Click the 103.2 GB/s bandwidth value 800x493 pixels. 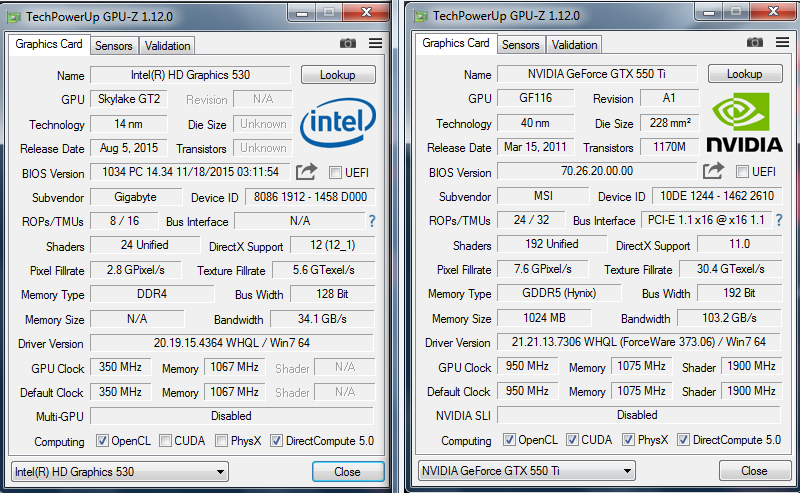coord(730,318)
